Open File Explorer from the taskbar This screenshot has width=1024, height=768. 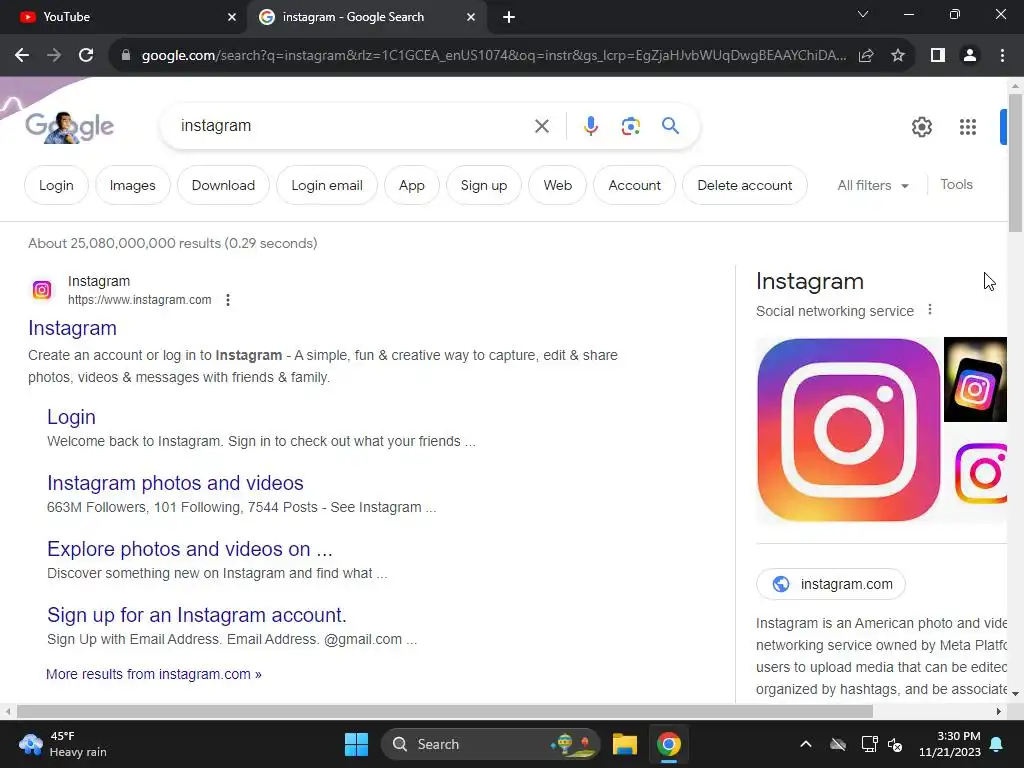(x=624, y=744)
